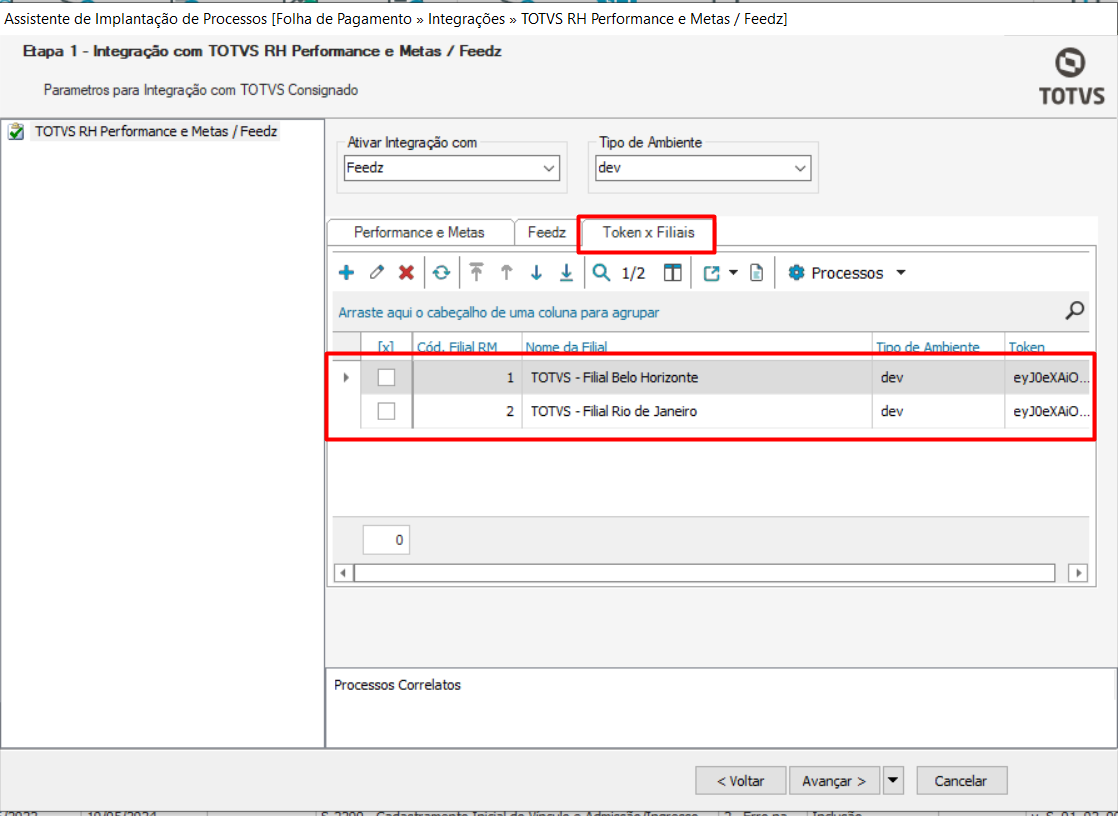1118x816 pixels.
Task: Click the dev cell in Belo Horizonte row
Action: coord(938,377)
